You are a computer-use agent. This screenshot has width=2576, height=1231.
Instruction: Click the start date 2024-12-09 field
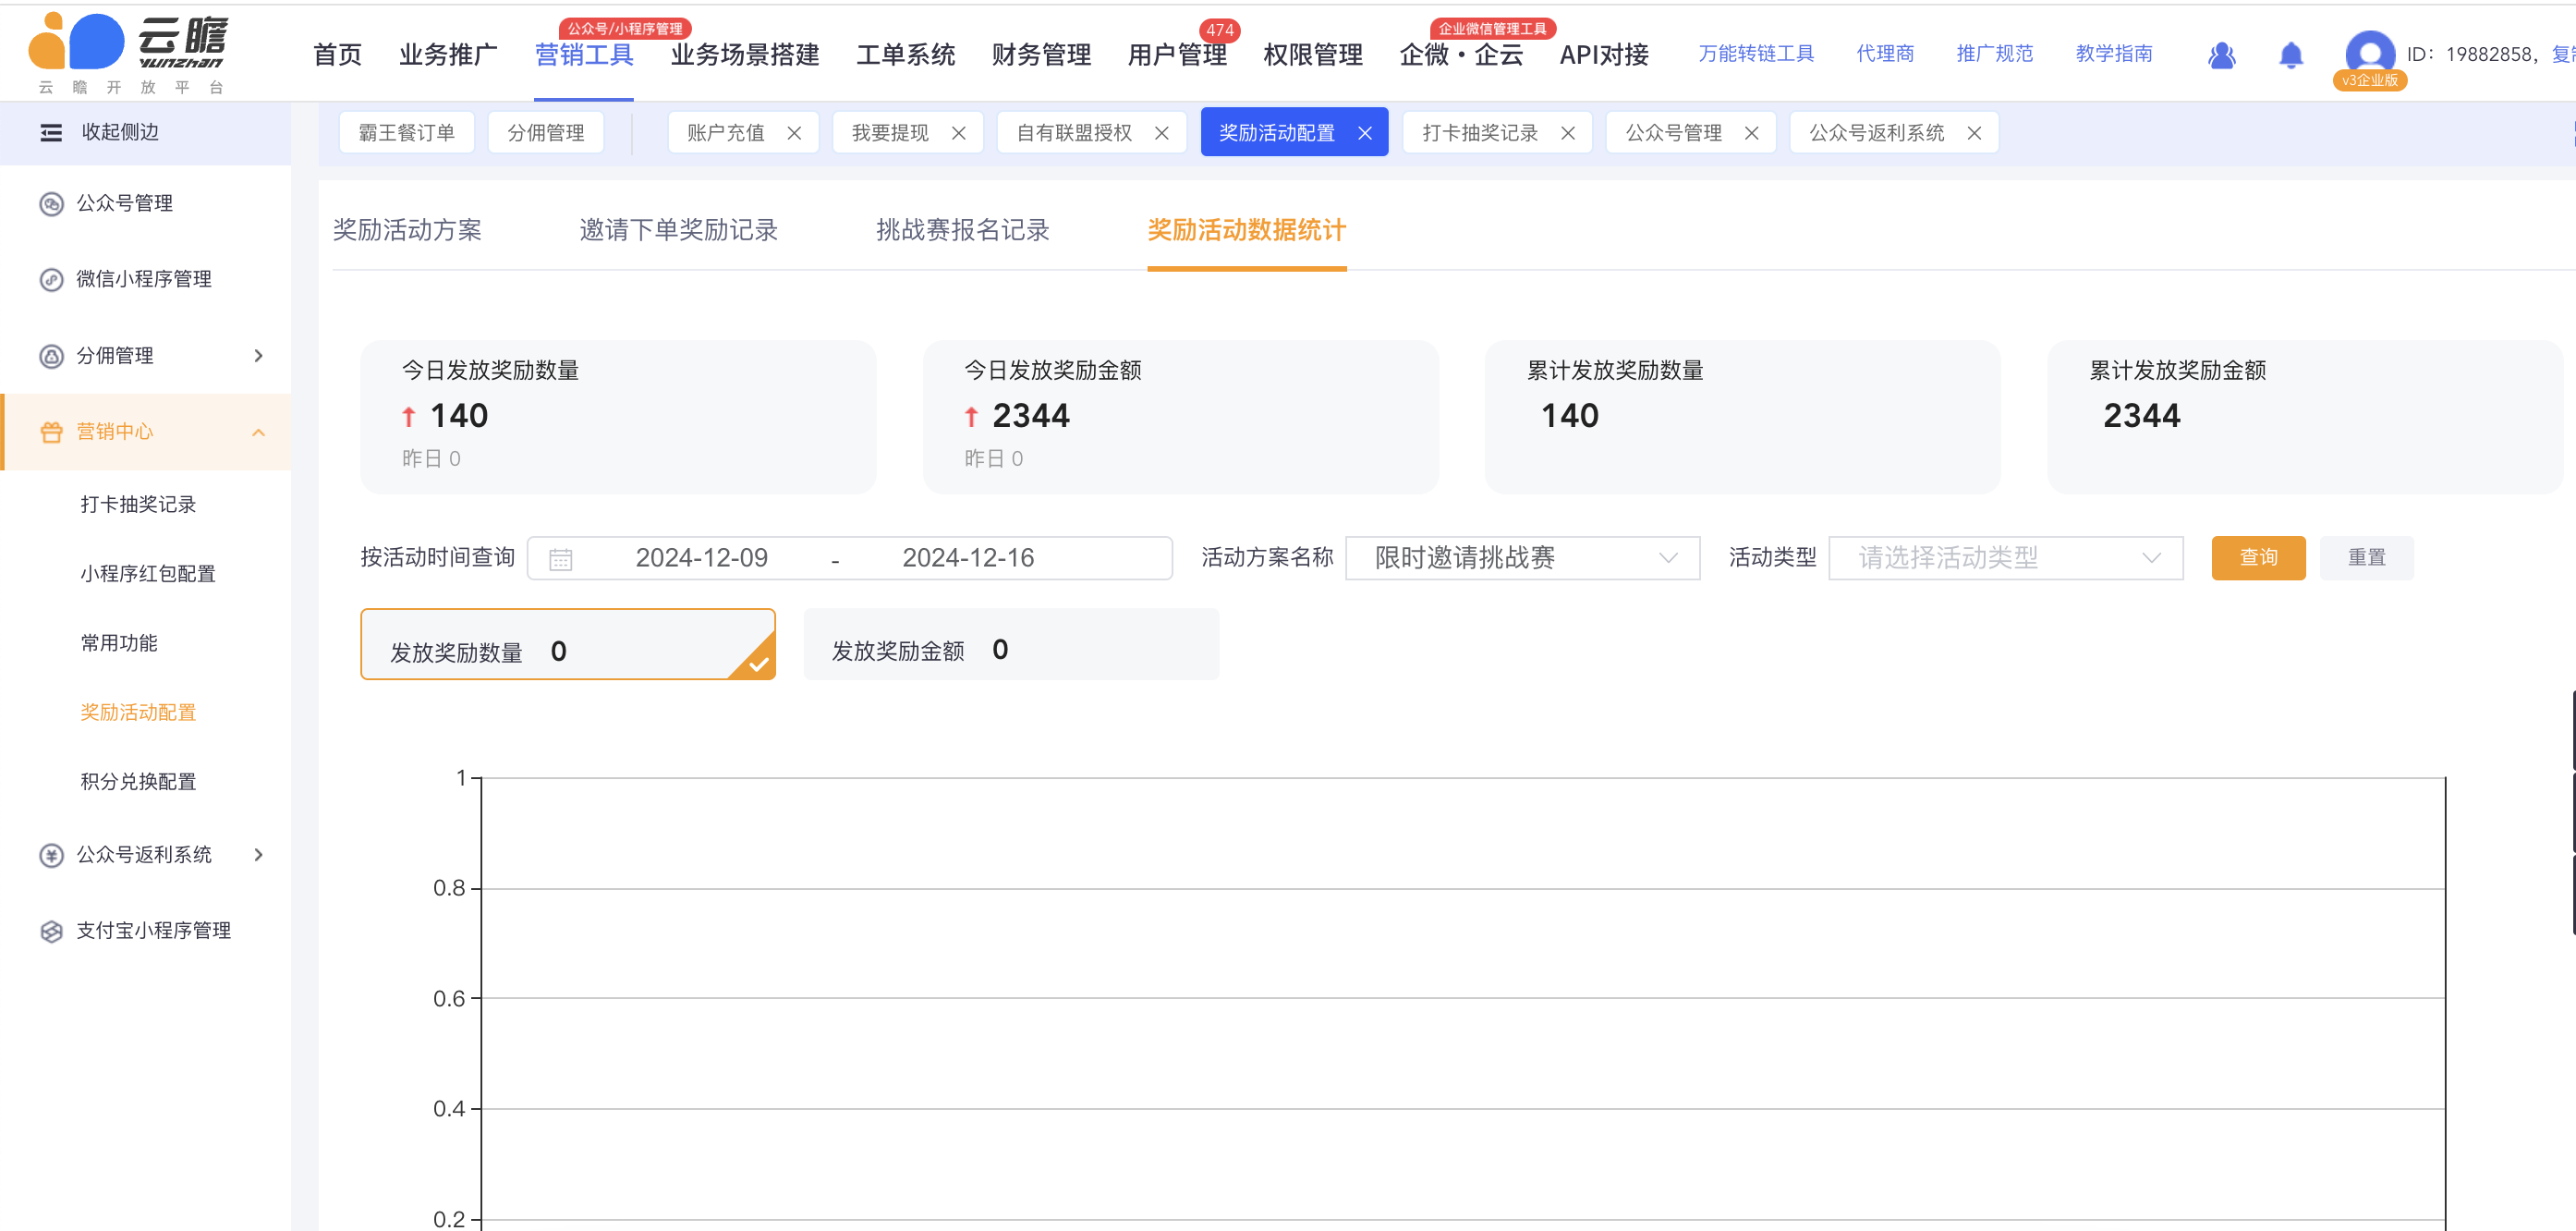(701, 558)
